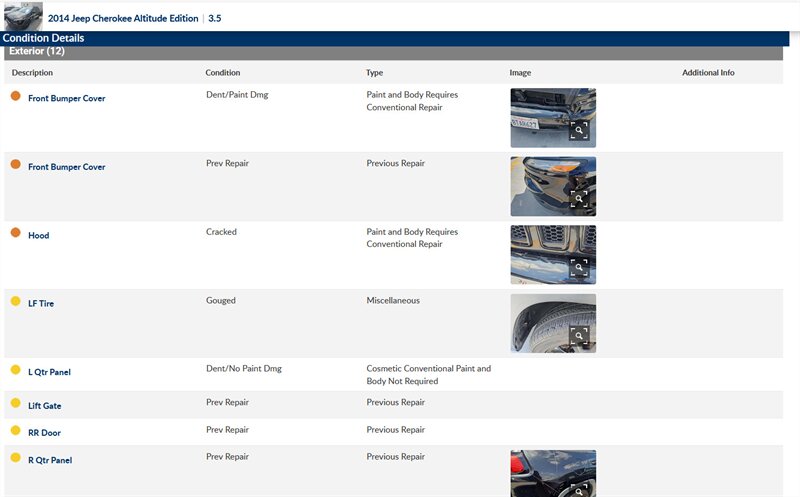Open the first Front Bumper Cover link
Viewport: 800px width, 497px height.
click(66, 99)
